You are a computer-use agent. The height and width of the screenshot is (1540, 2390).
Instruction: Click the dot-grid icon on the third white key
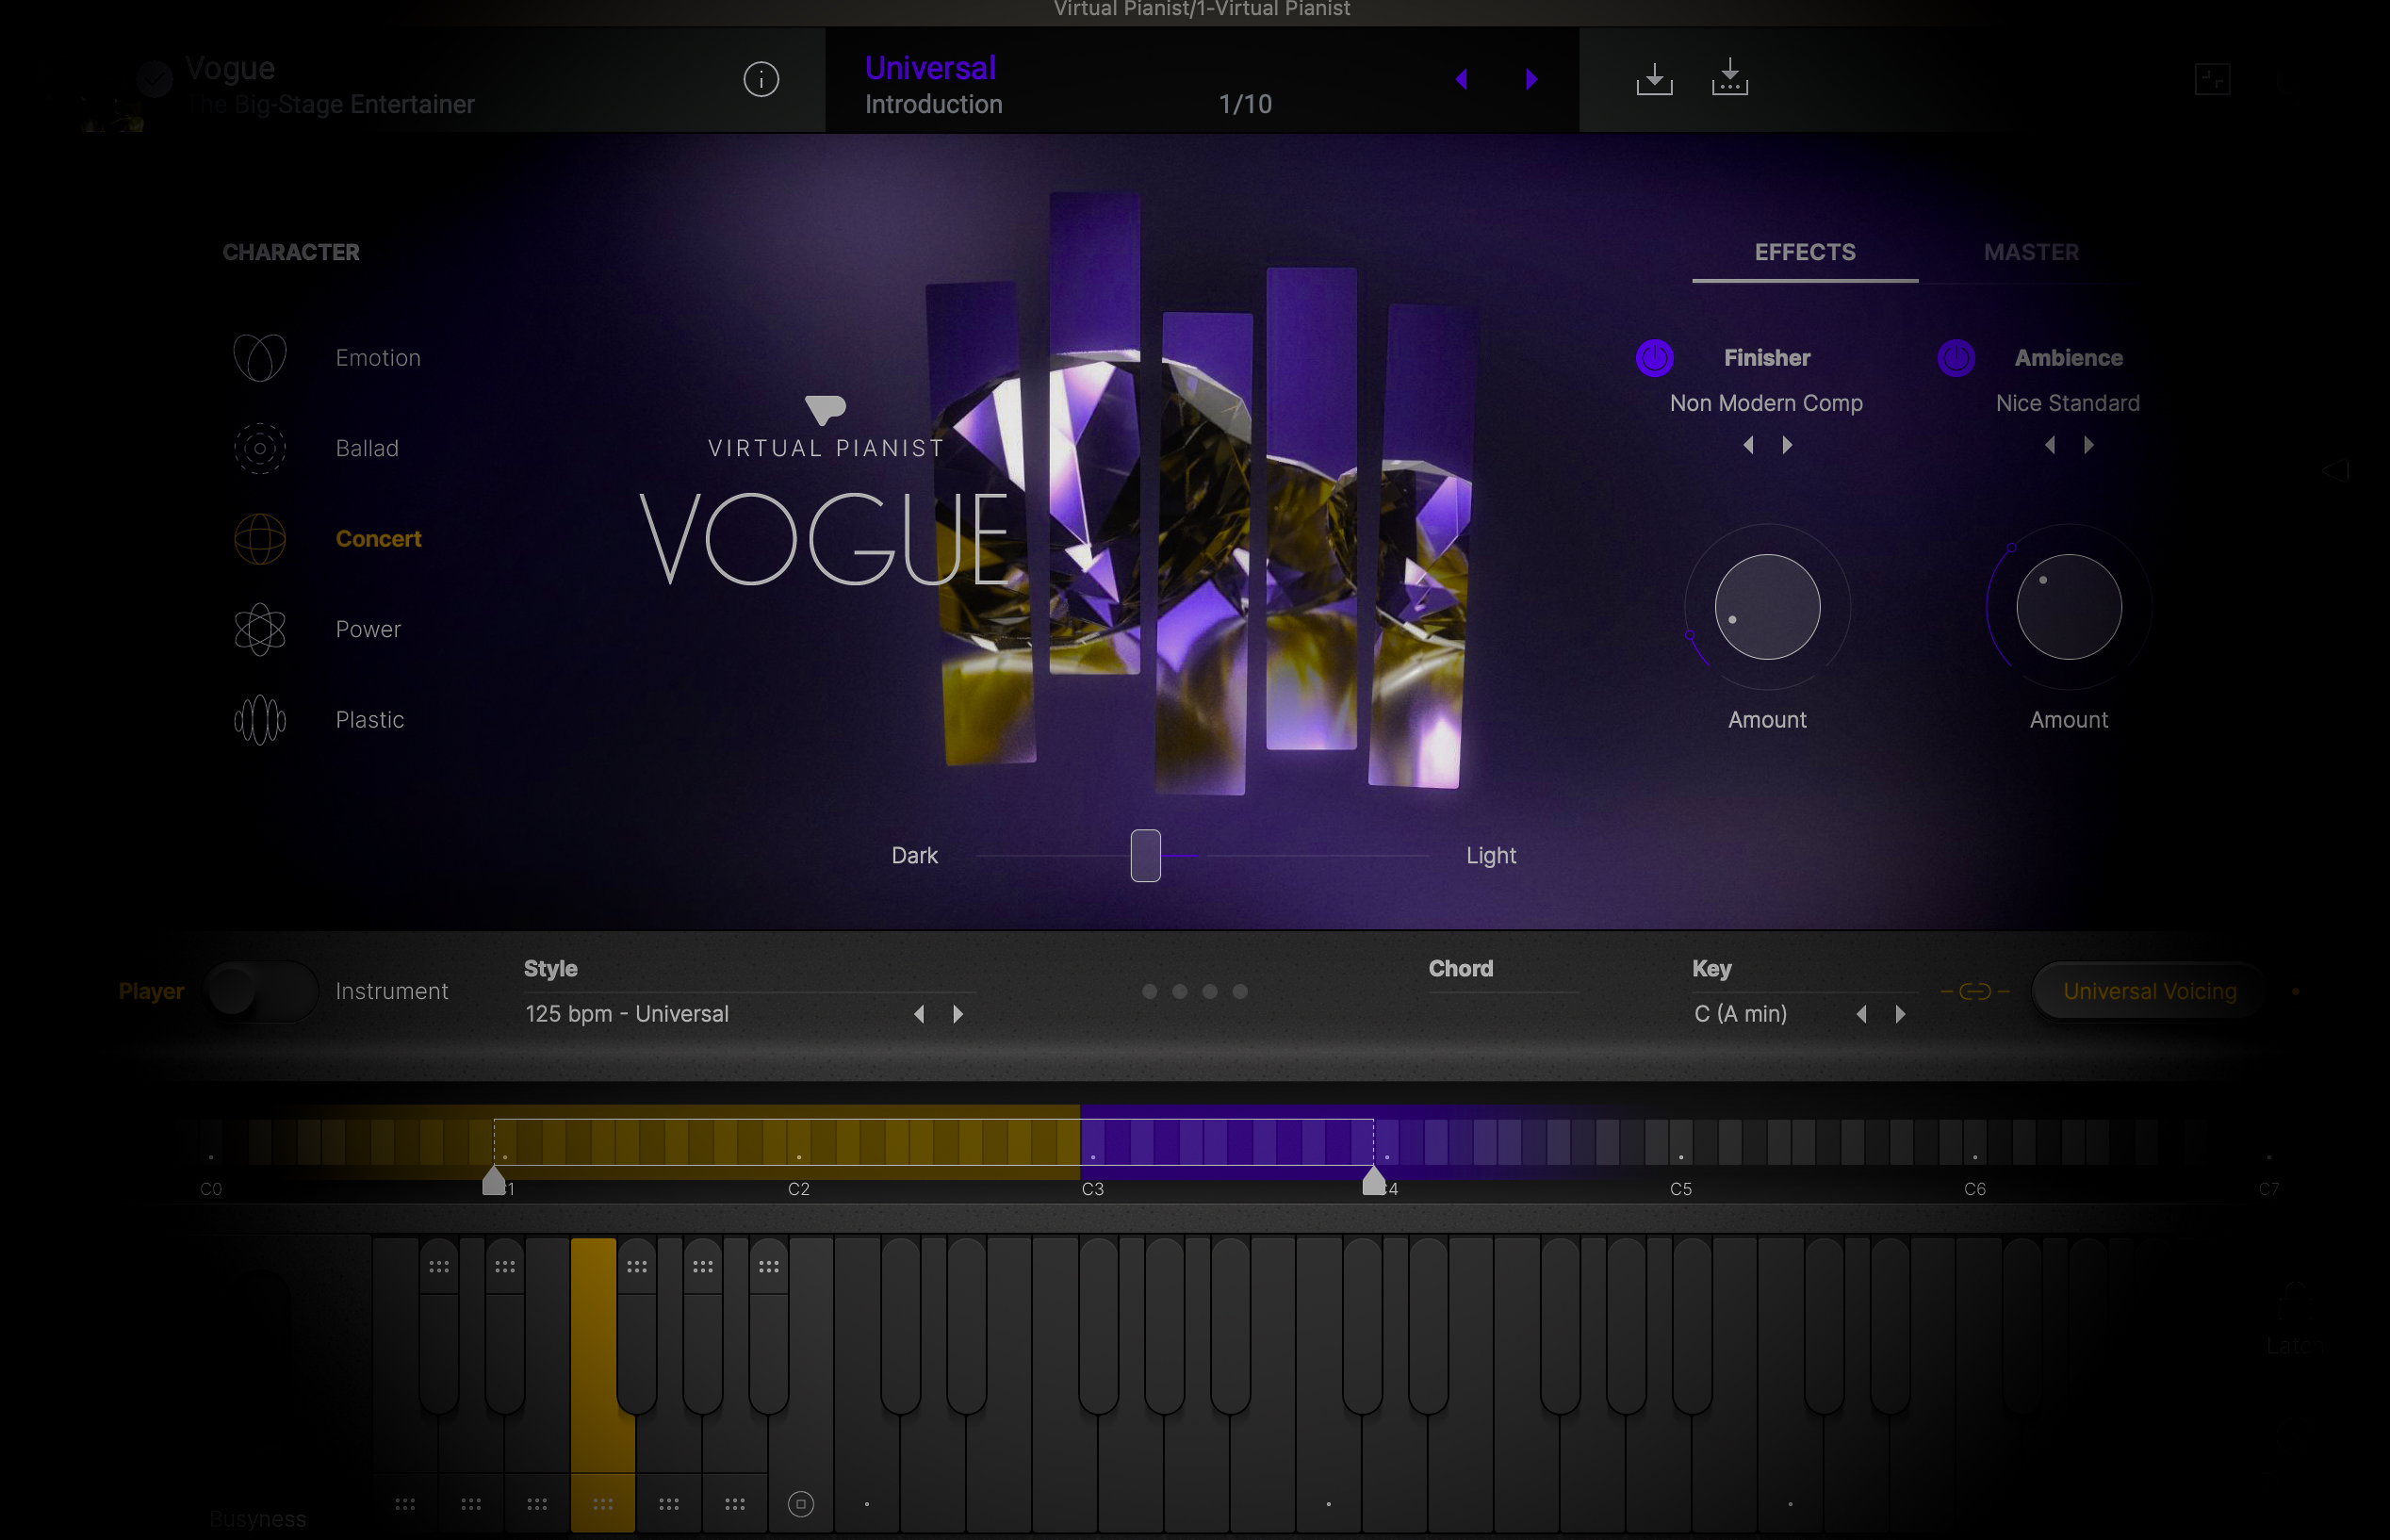537,1504
